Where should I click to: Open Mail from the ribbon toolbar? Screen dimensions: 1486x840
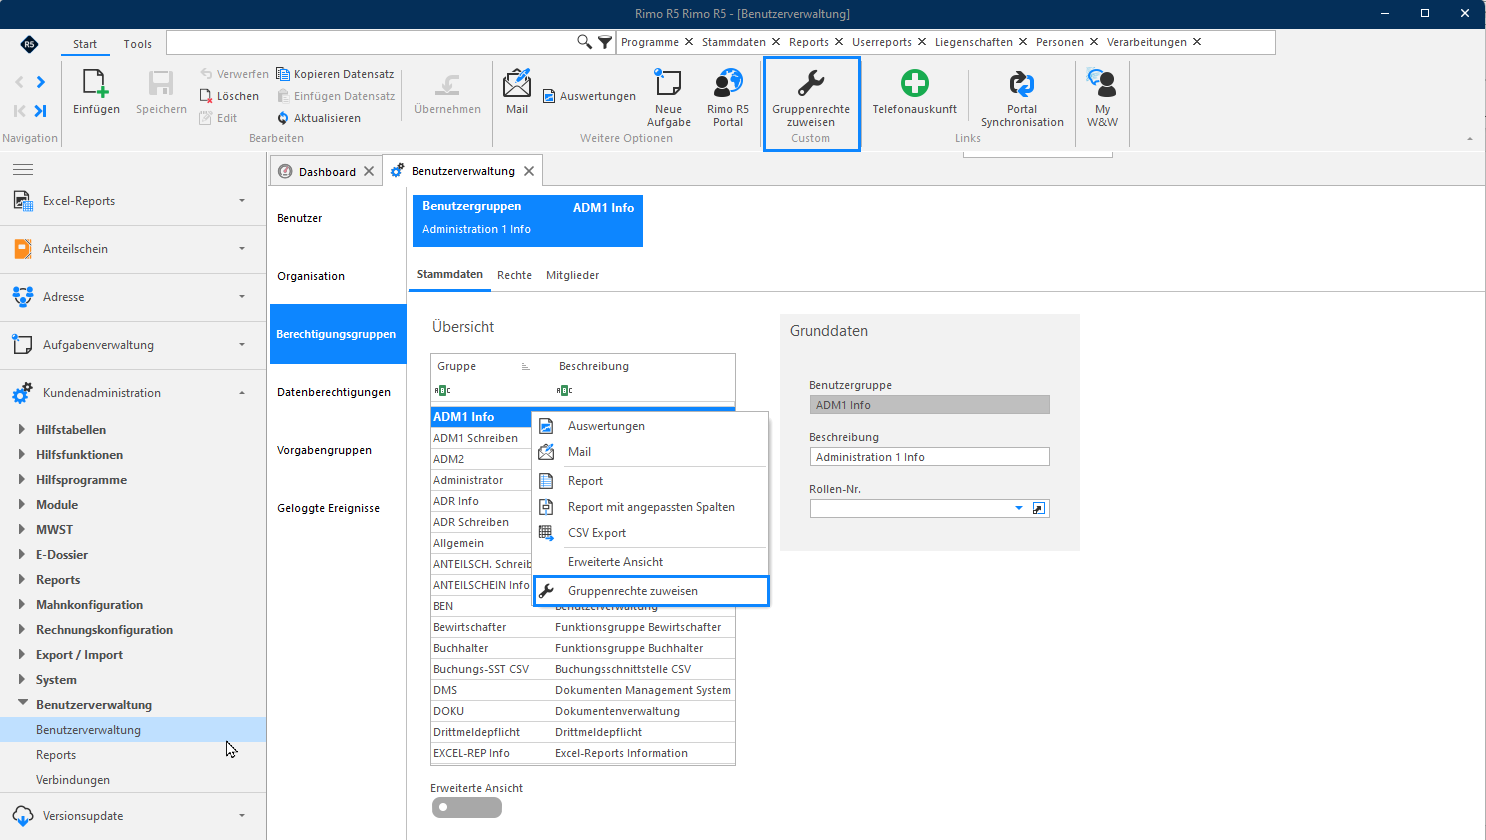pos(517,92)
